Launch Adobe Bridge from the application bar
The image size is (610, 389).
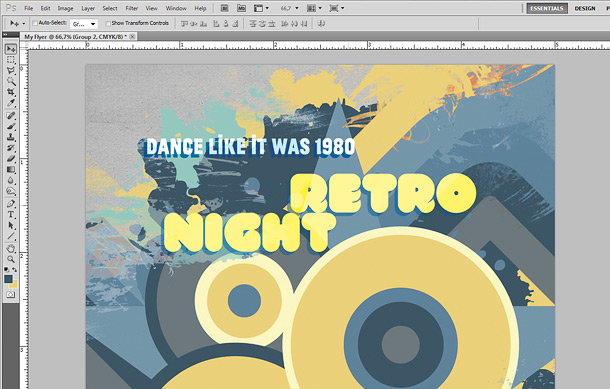(224, 8)
